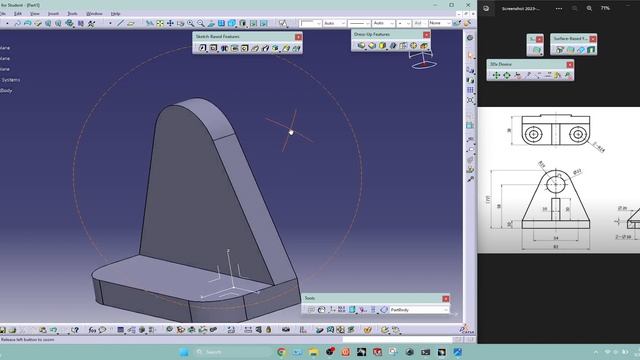Open File Explorer from the taskbar

pos(313,352)
